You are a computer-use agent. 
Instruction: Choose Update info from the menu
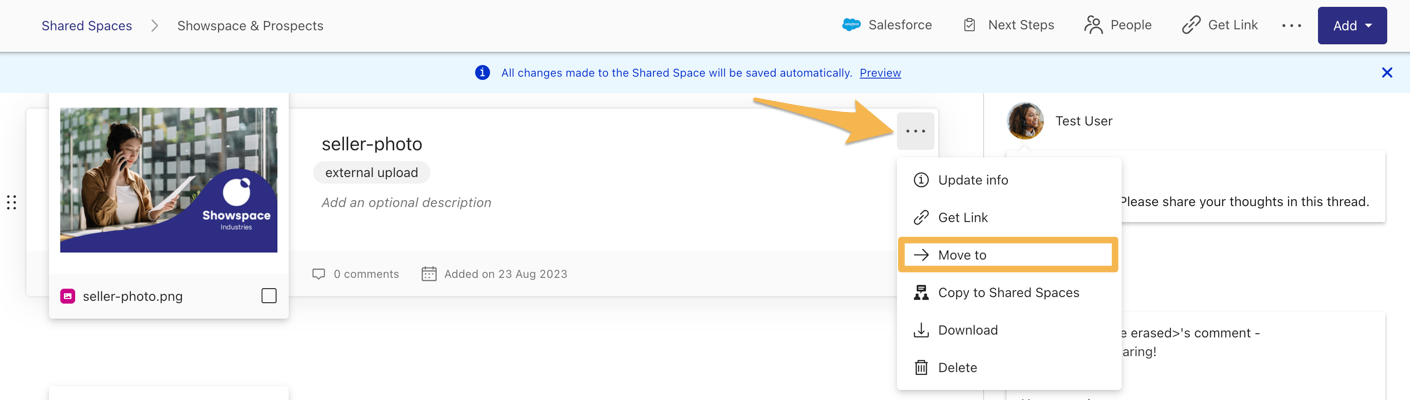pyautogui.click(x=972, y=180)
